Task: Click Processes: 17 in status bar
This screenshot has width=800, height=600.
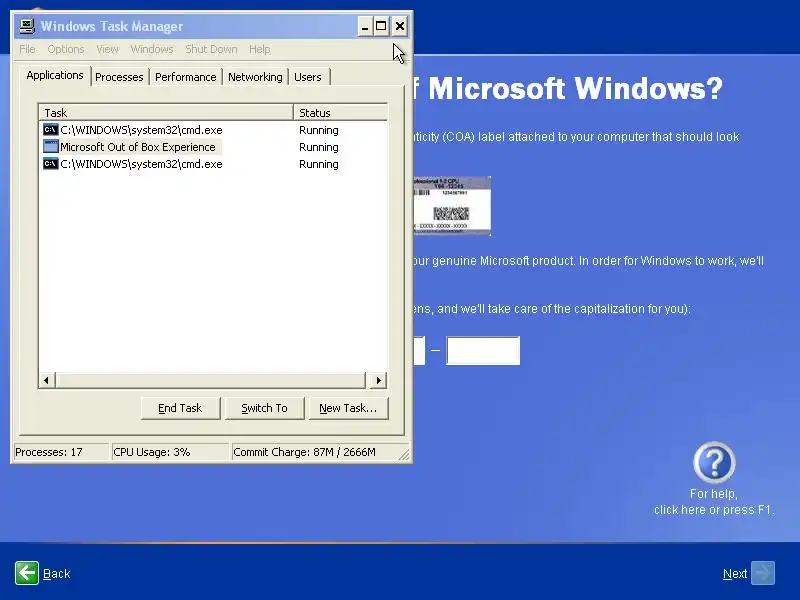Action: click(x=61, y=452)
